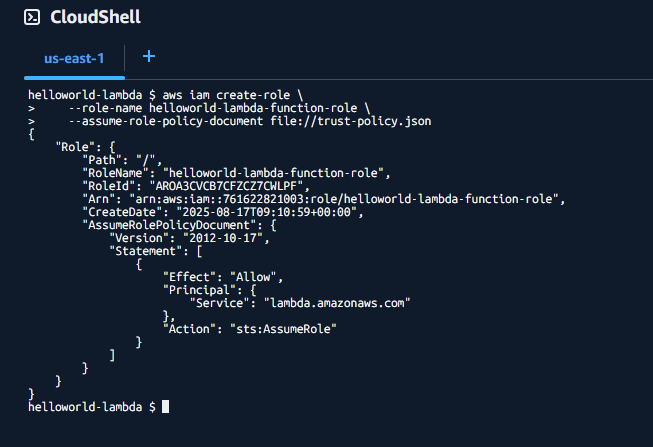The width and height of the screenshot is (653, 447).
Task: Click the "RoleName" key in the output
Action: point(115,173)
